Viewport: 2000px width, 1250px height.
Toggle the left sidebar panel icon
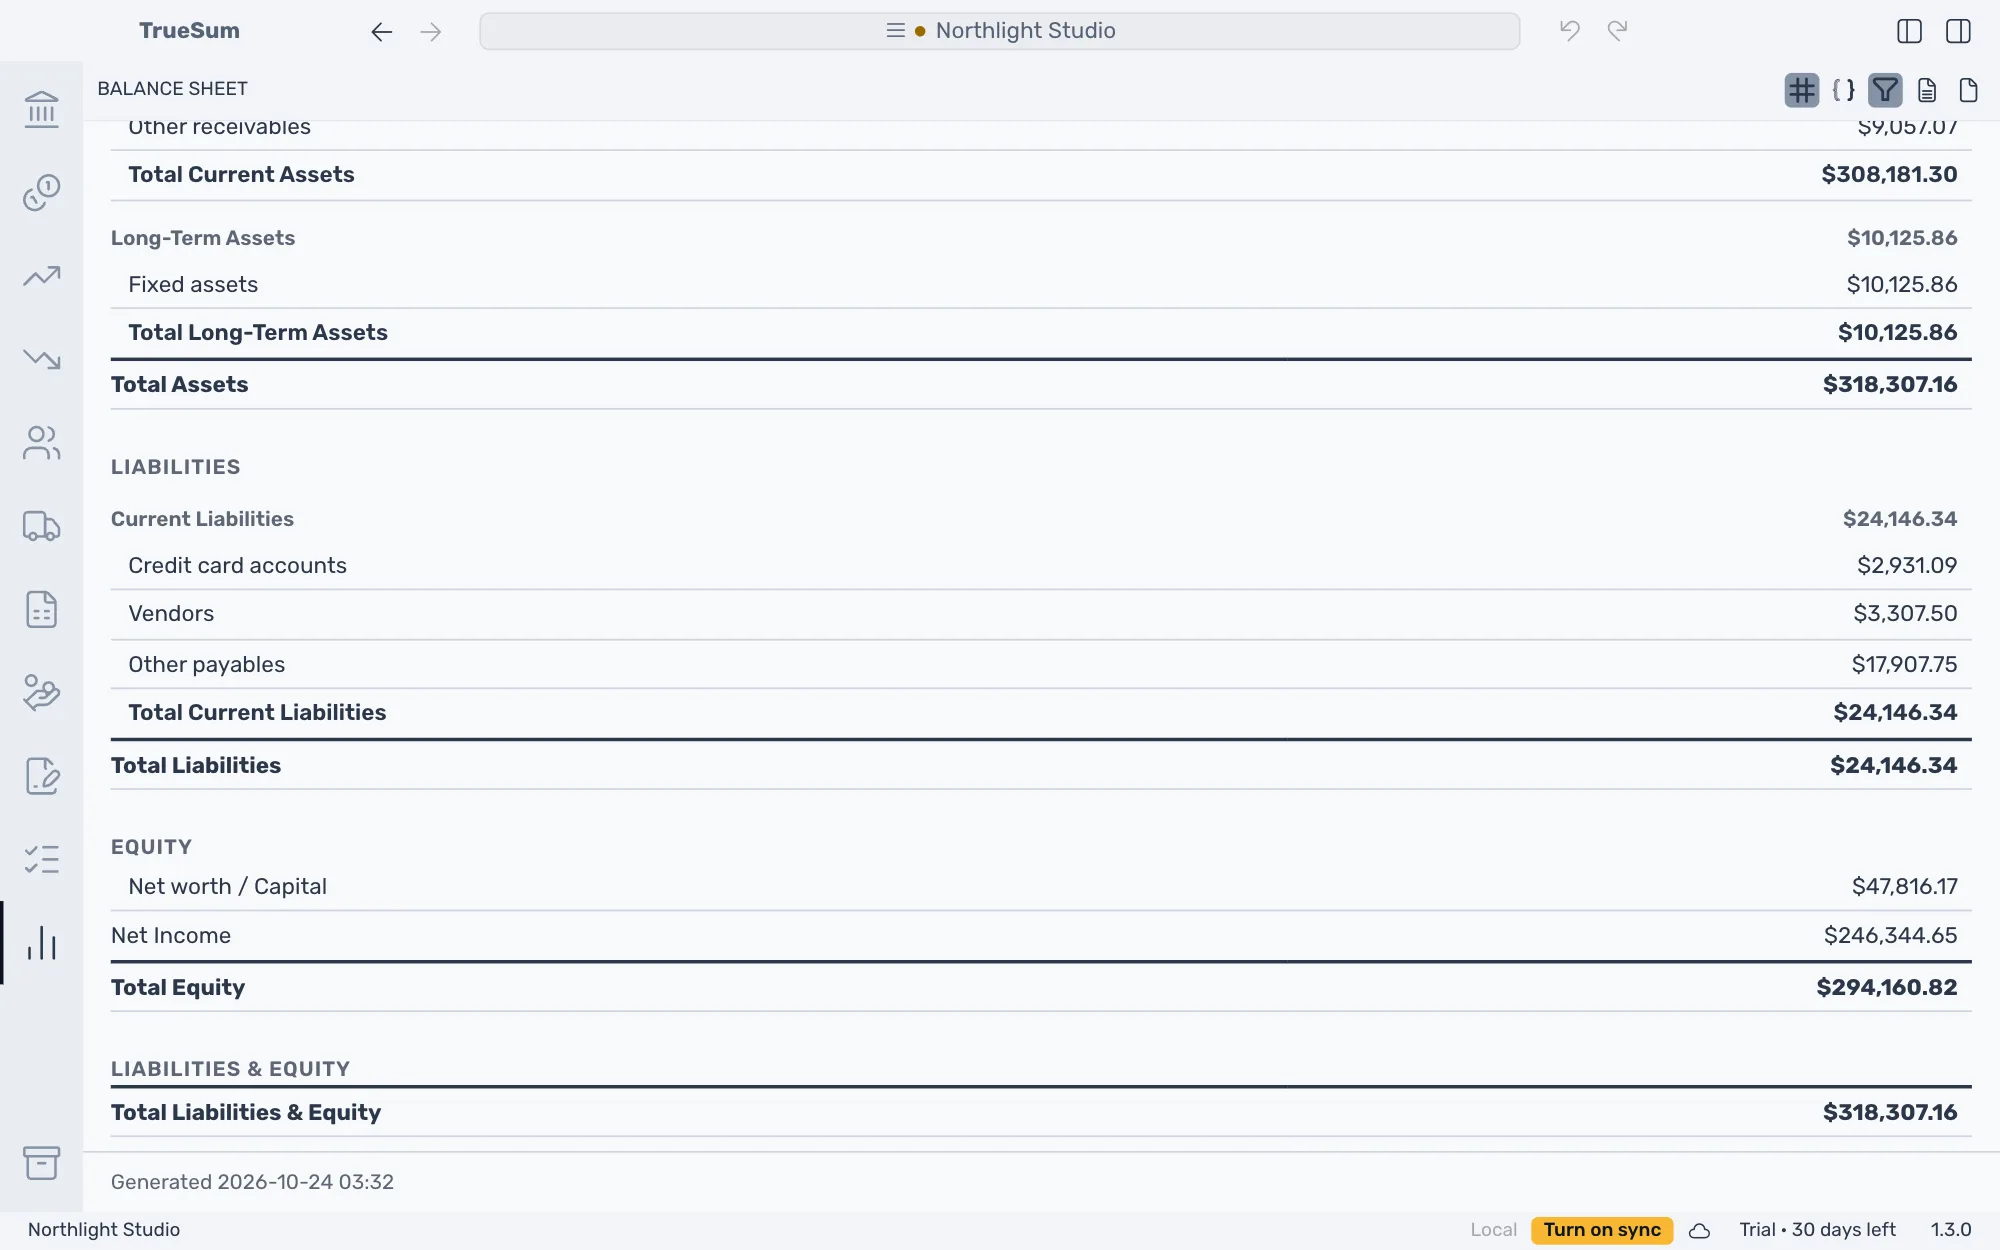[x=1909, y=31]
